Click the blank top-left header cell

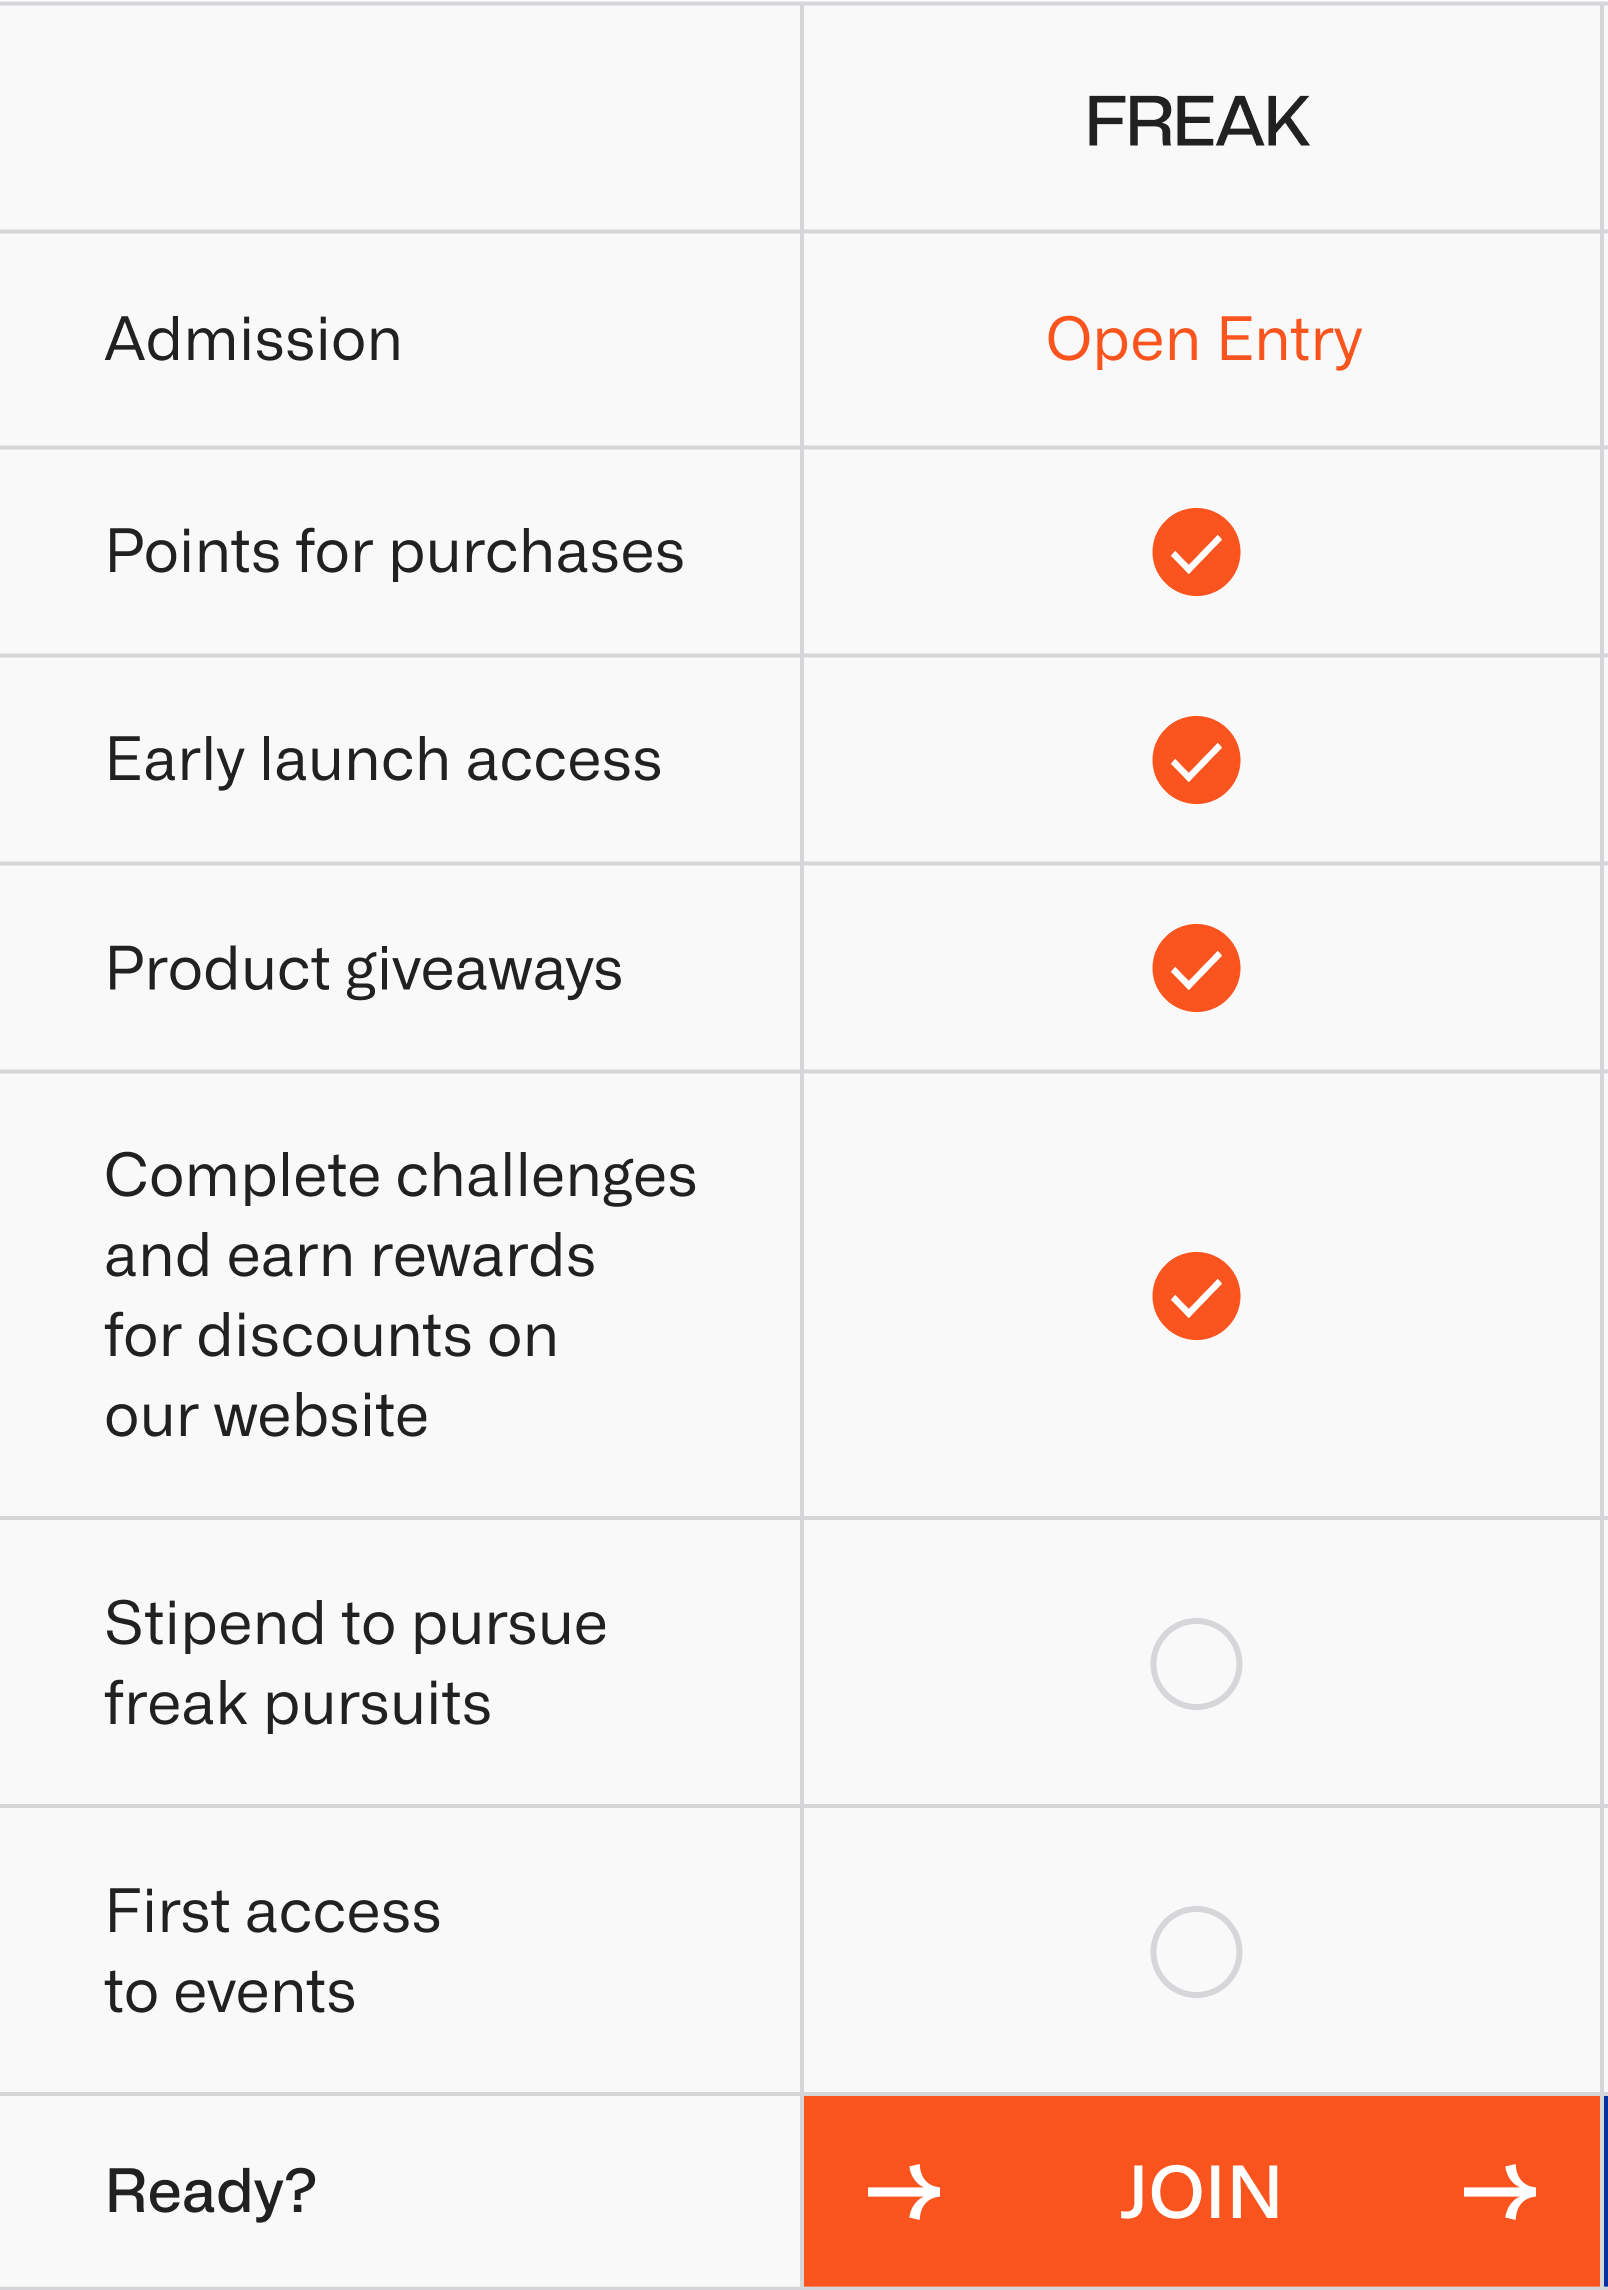pyautogui.click(x=400, y=118)
